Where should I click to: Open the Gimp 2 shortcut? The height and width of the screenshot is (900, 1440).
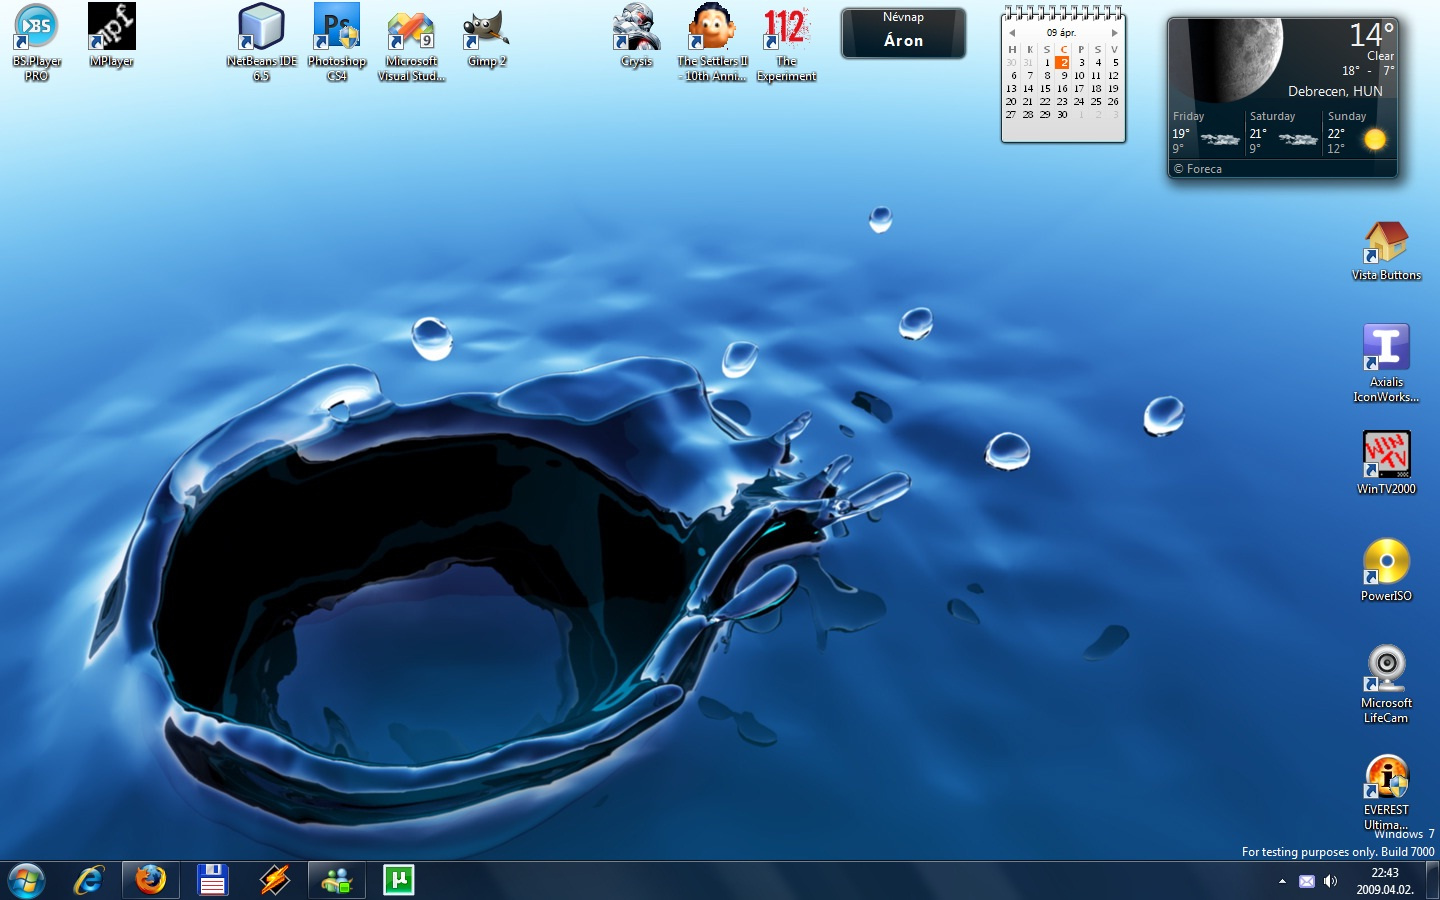tap(487, 38)
